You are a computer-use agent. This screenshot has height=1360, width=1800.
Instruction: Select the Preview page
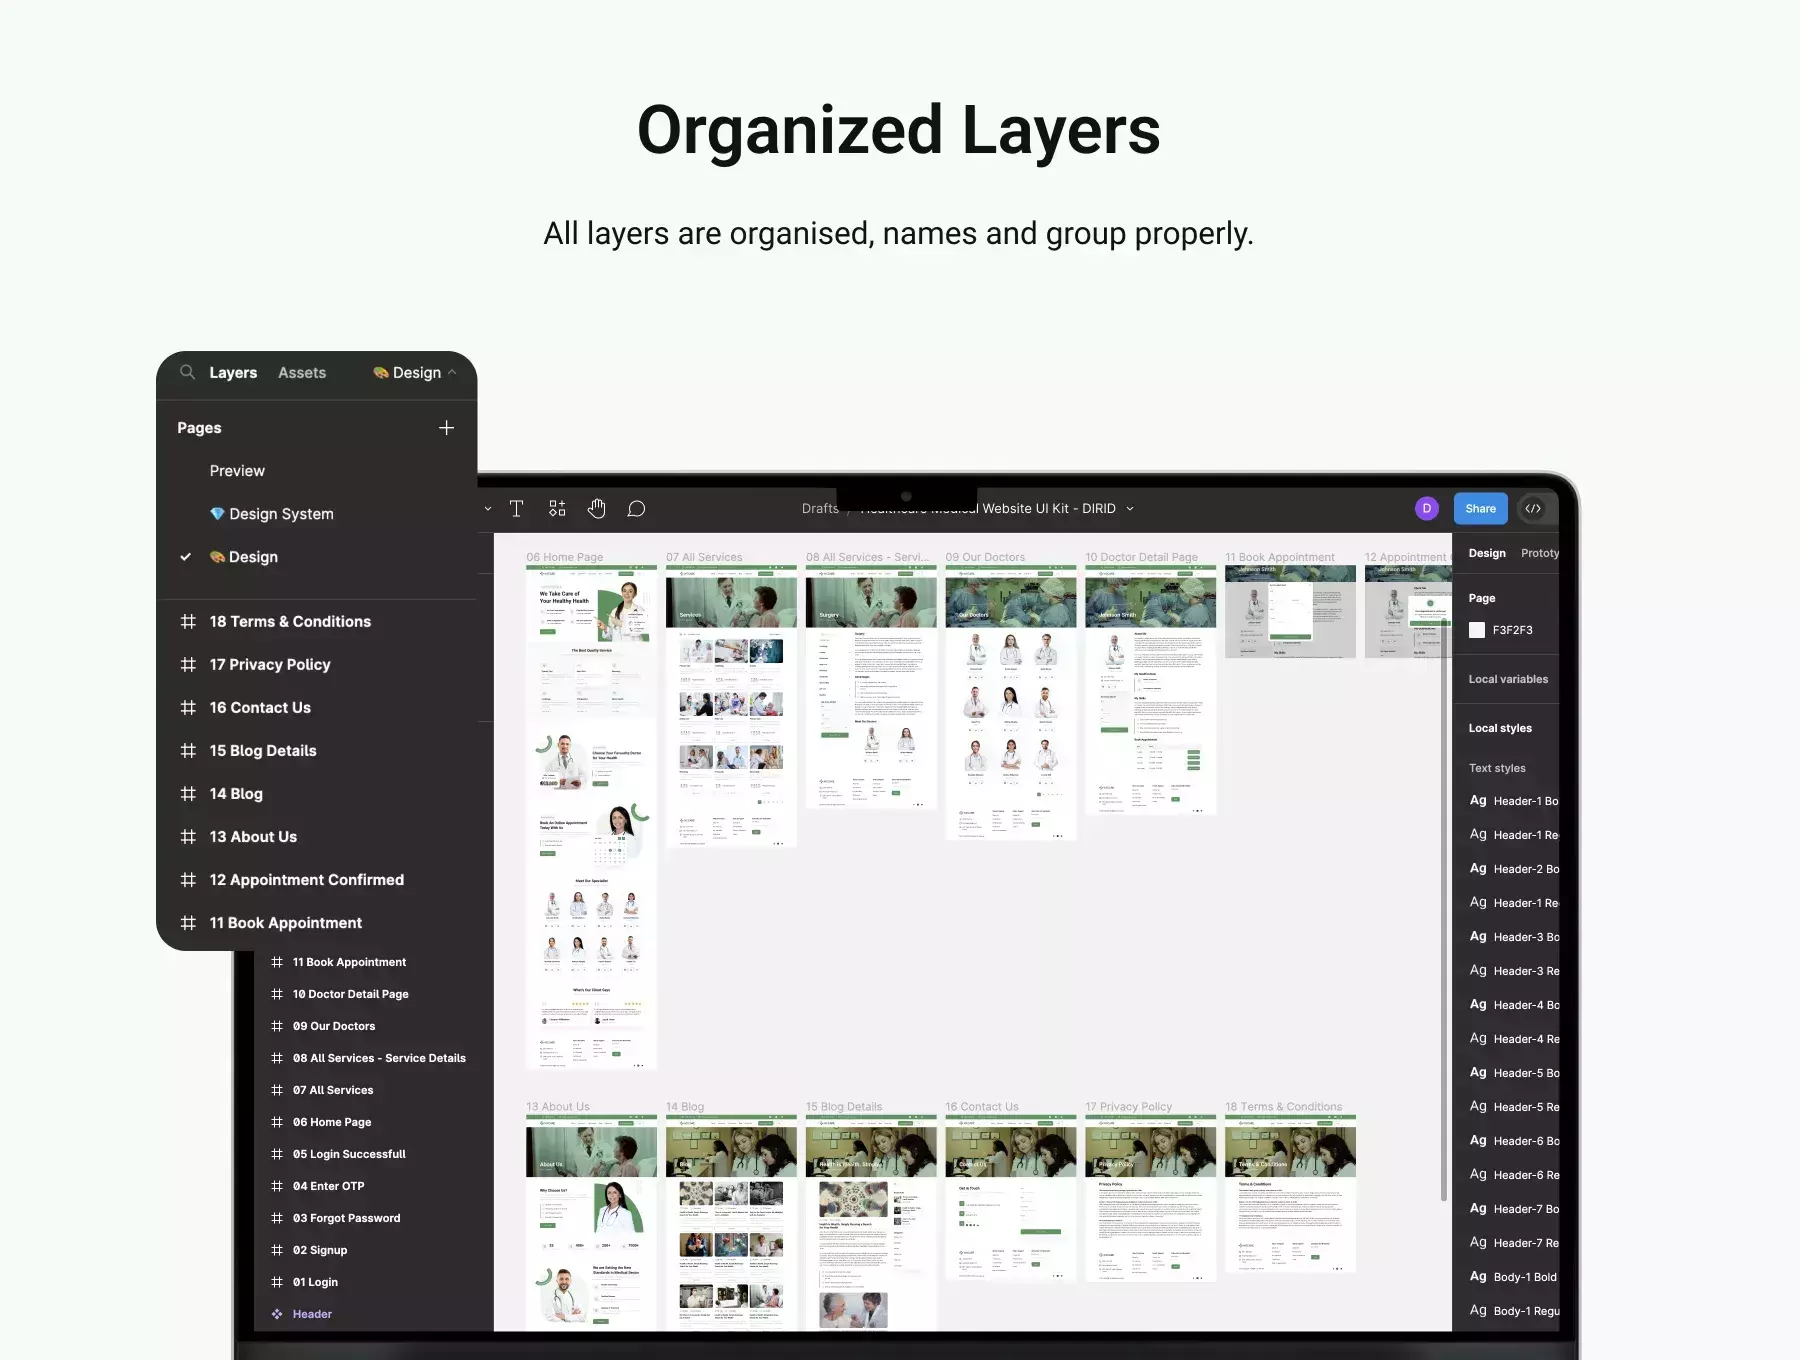(x=237, y=471)
